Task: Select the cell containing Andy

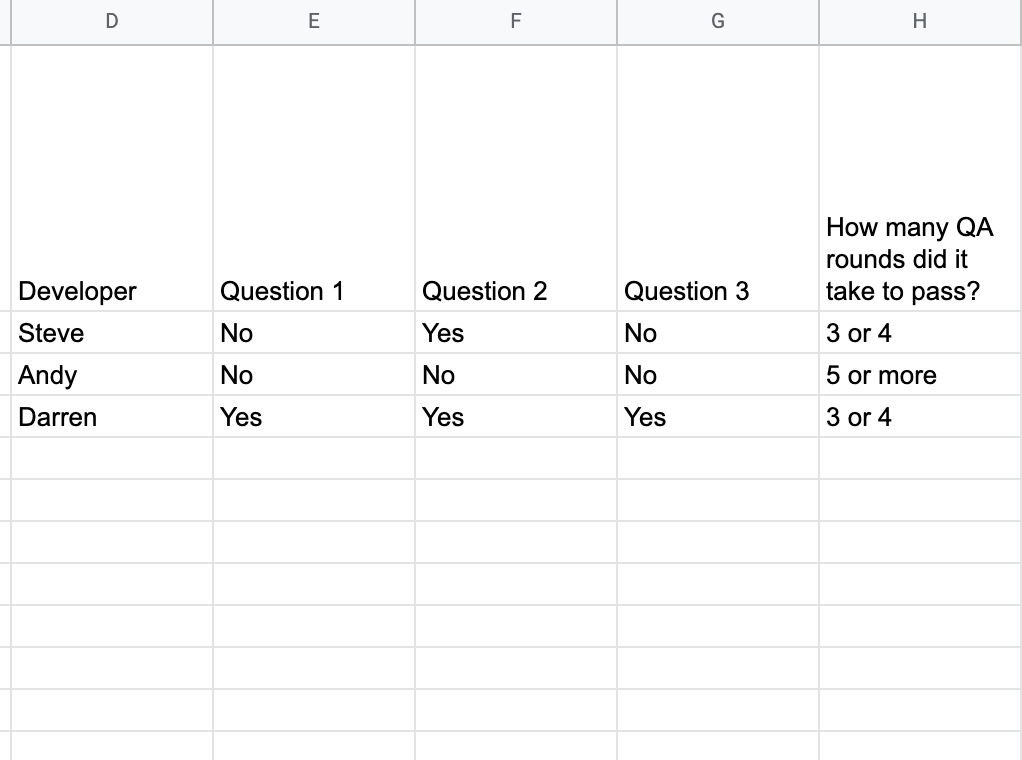Action: tap(112, 374)
